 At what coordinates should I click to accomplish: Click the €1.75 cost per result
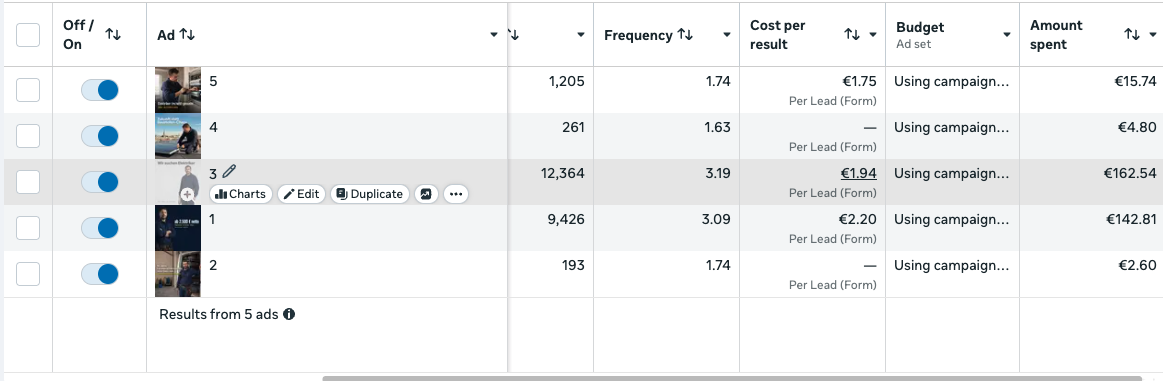[860, 82]
